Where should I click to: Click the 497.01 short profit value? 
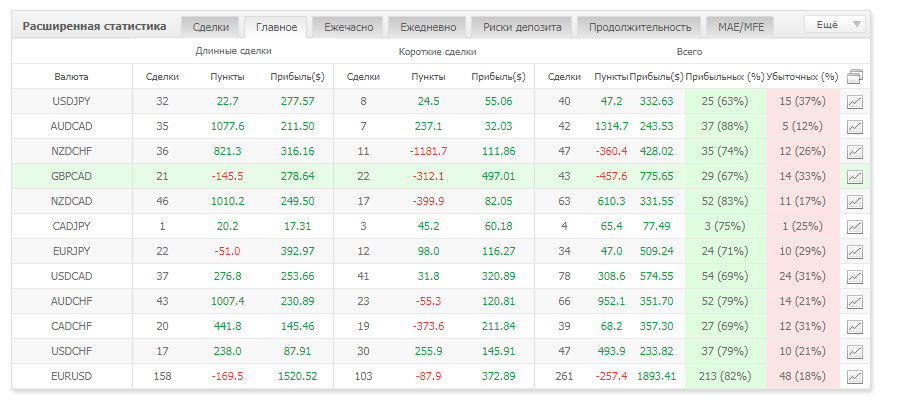(x=498, y=176)
